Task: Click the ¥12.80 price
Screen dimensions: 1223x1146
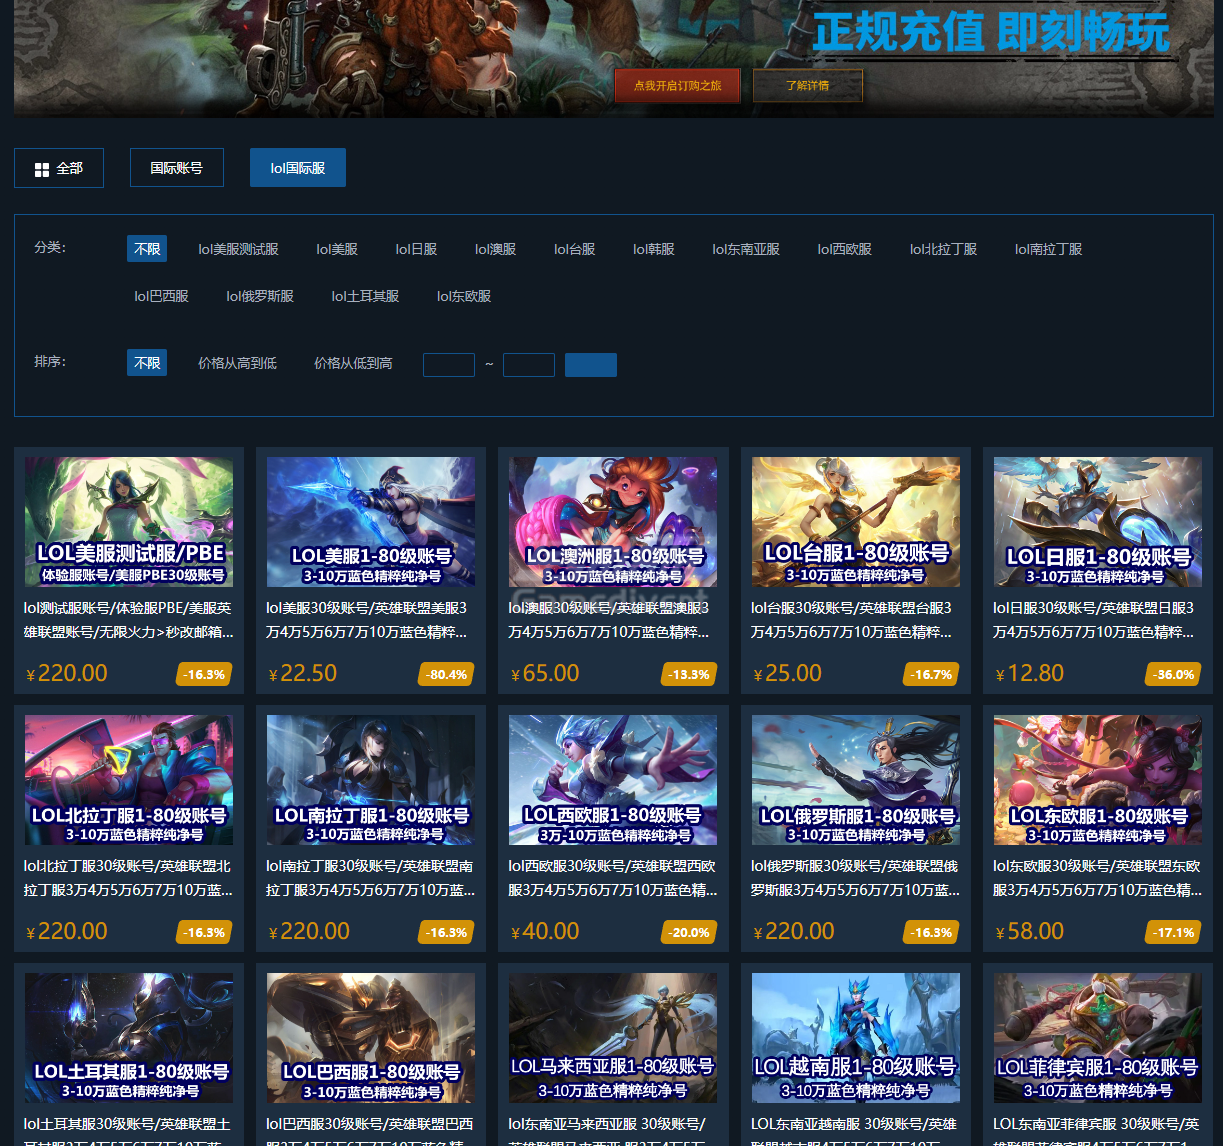Action: click(1030, 673)
